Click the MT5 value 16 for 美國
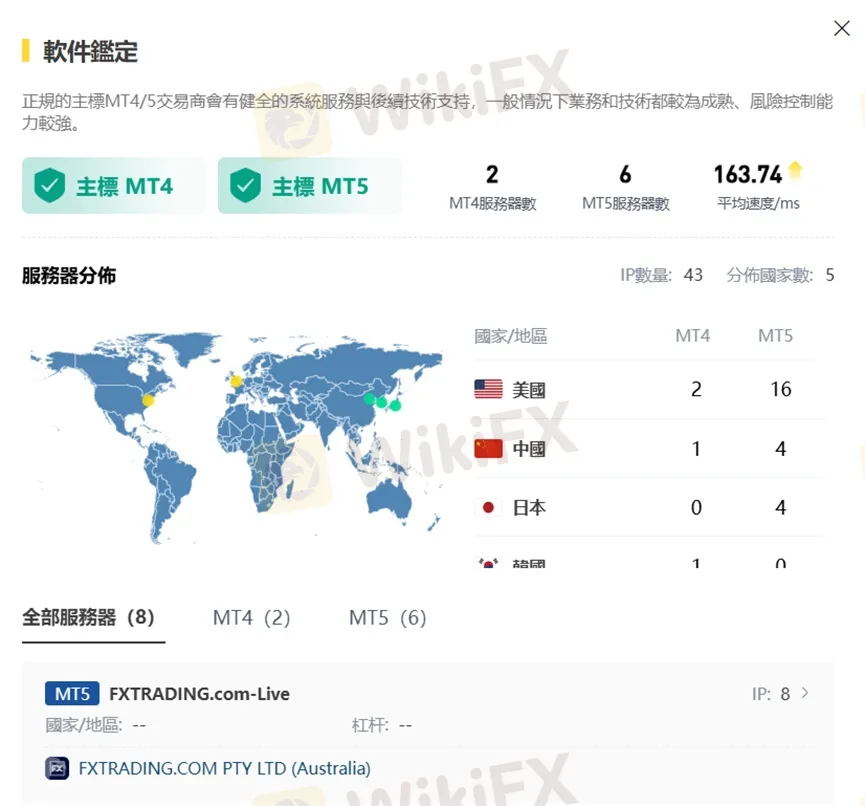 pyautogui.click(x=781, y=389)
